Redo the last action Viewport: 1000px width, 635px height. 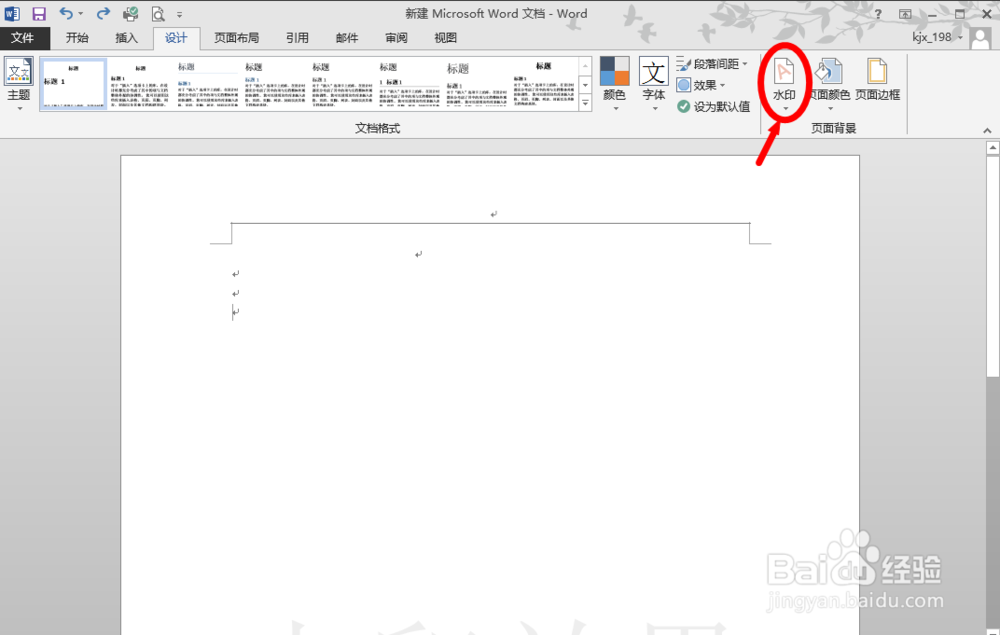click(x=103, y=13)
